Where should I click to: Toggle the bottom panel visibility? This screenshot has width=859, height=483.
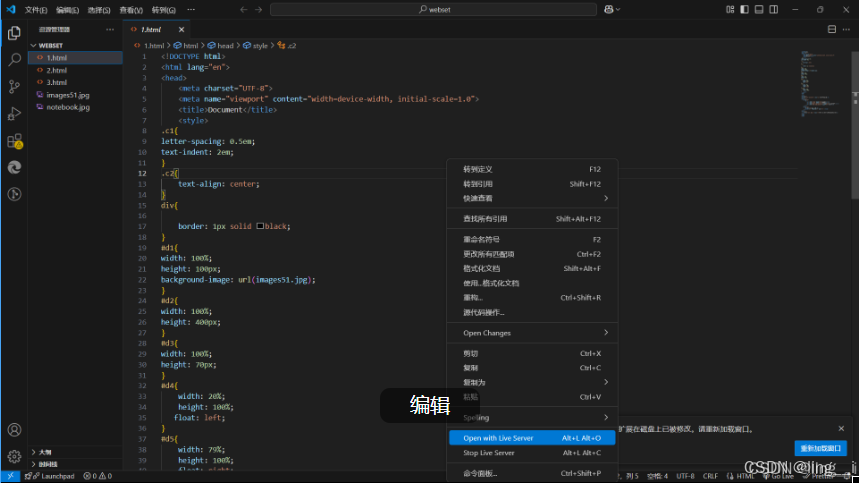[x=759, y=9]
